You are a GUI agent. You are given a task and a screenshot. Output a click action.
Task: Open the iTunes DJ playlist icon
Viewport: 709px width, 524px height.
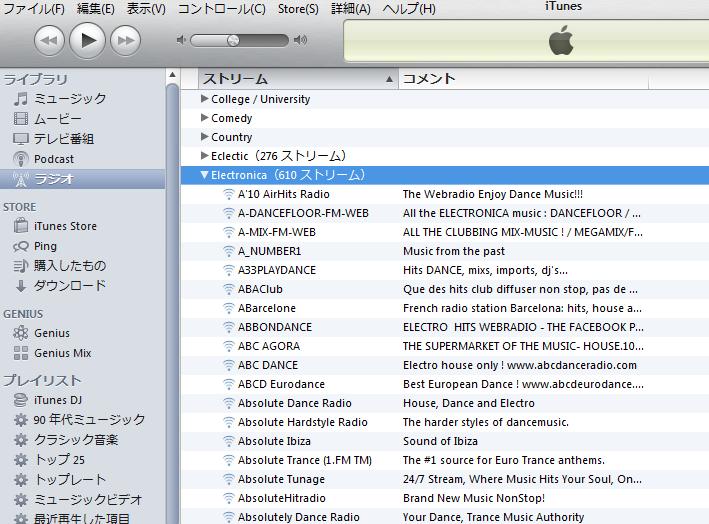[21, 400]
